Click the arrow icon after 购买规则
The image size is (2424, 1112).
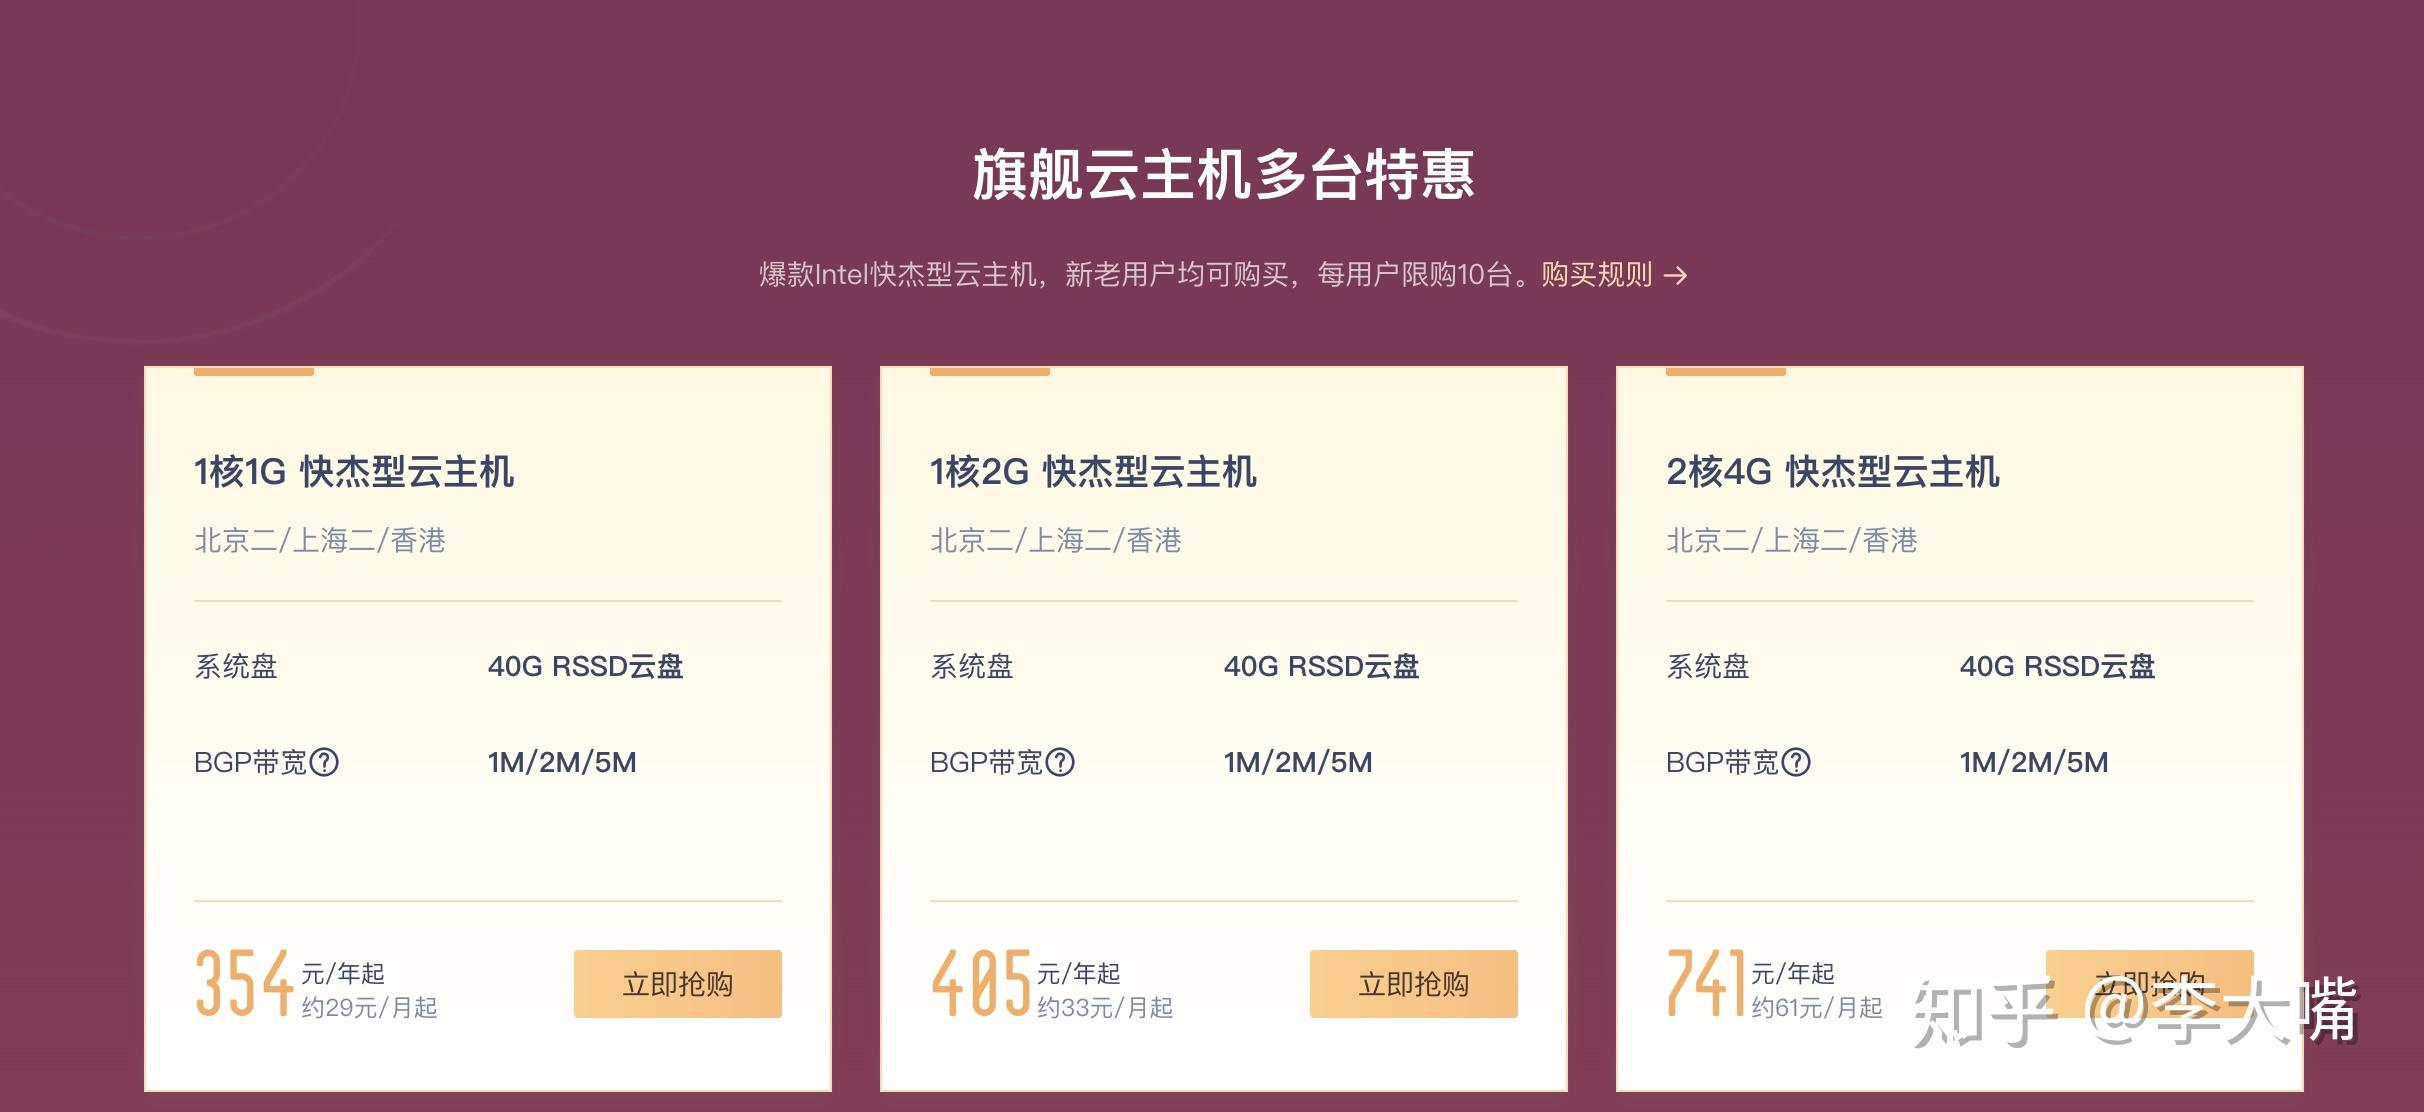click(x=1675, y=275)
